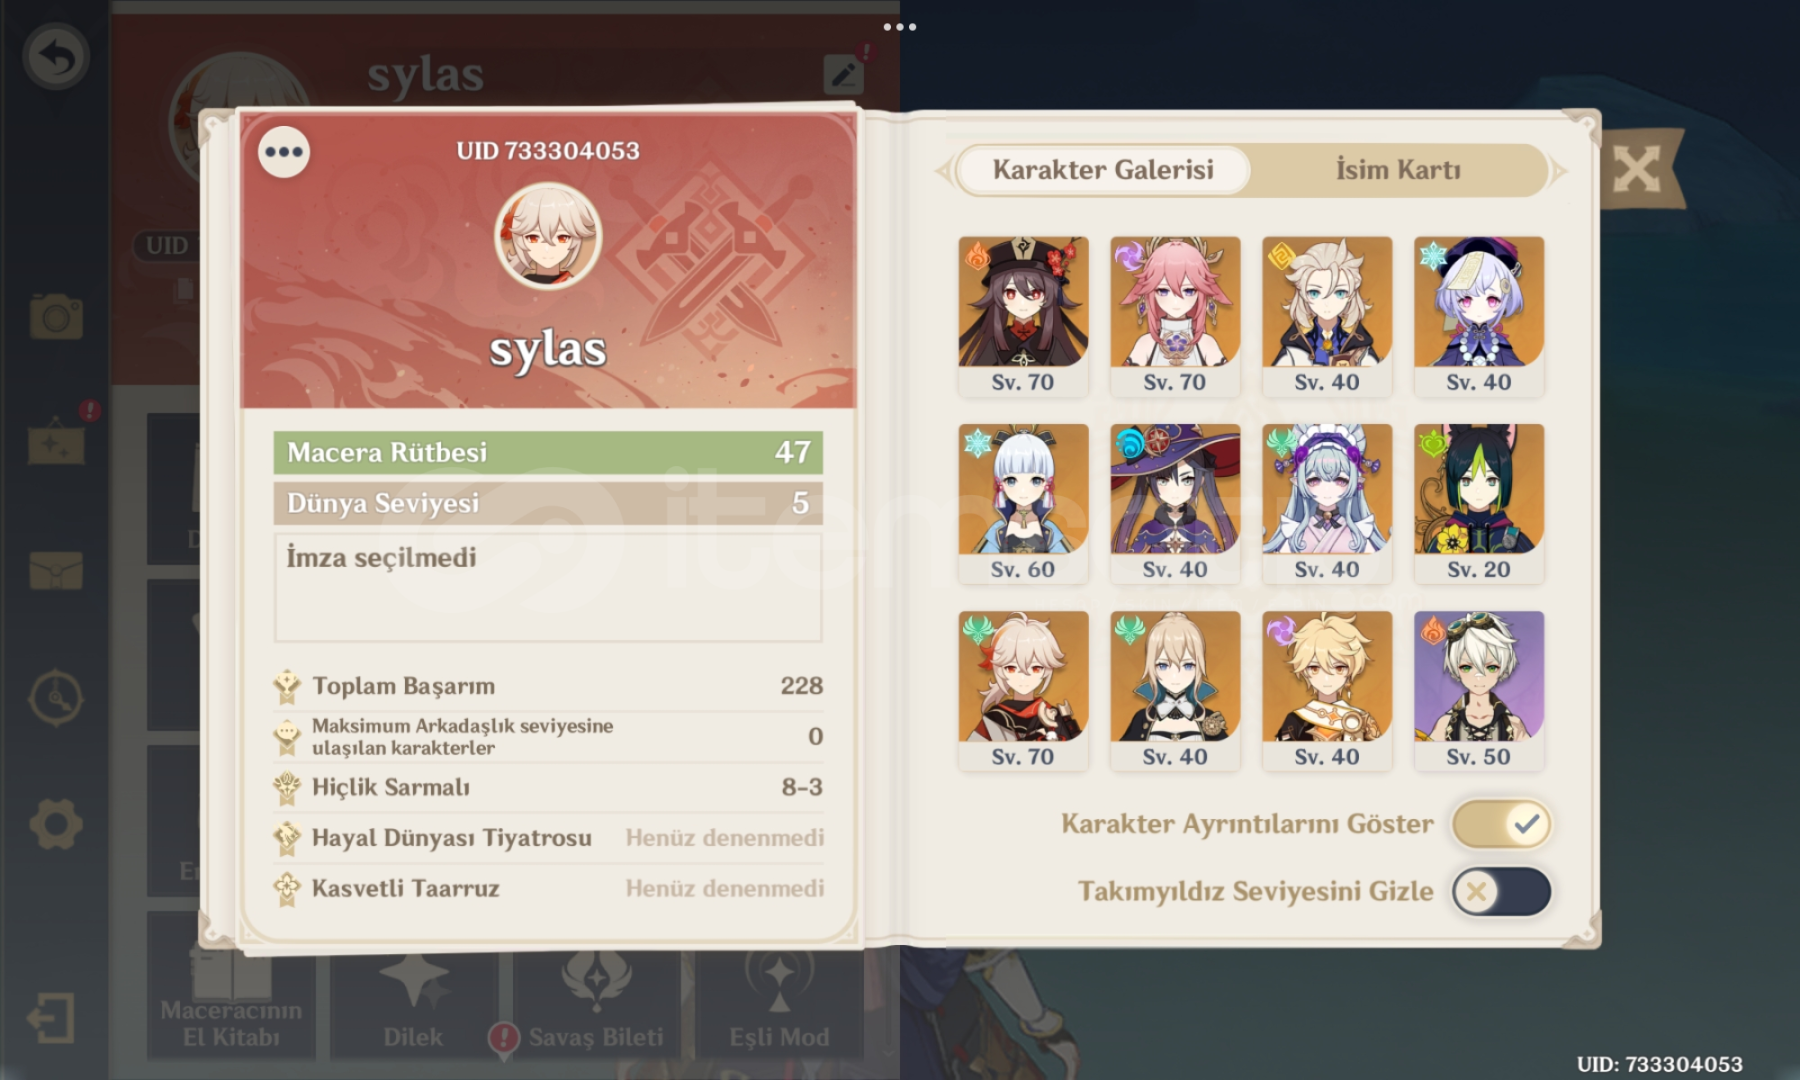The width and height of the screenshot is (1800, 1080).
Task: Toggle Takımyıldız Seviyesini Gizle switch
Action: pos(1501,891)
